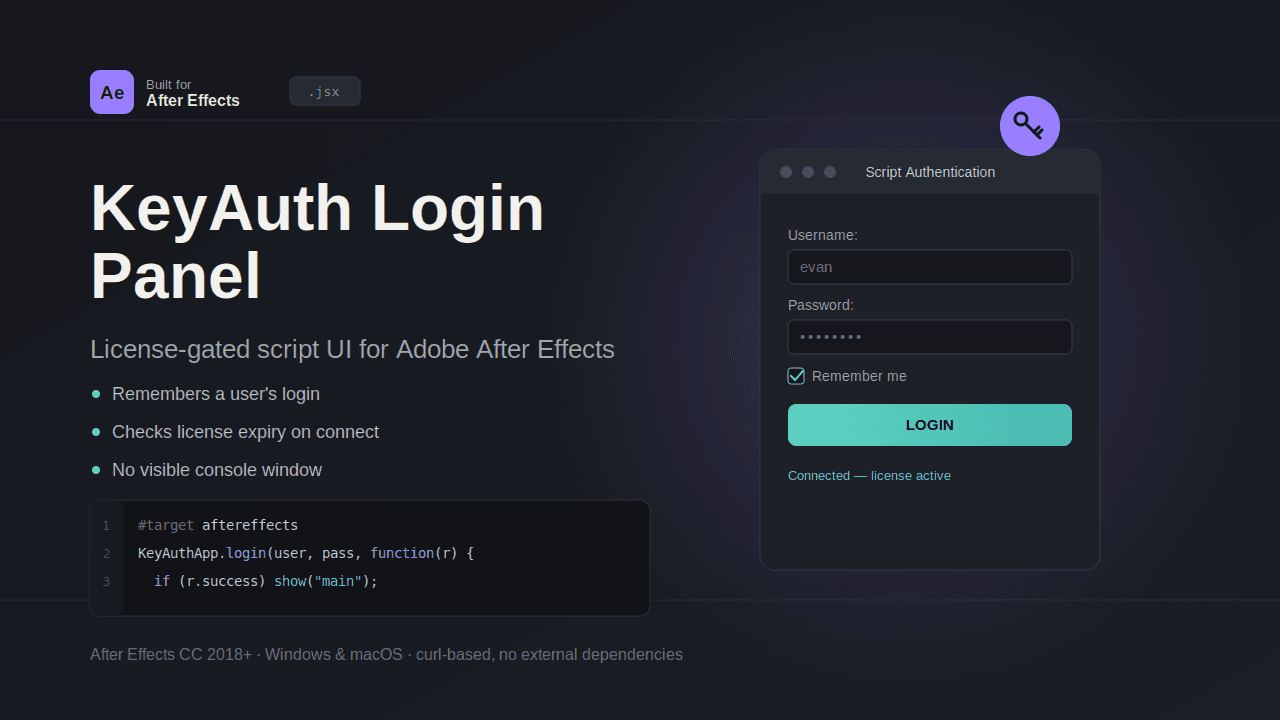Click the .jsx file type badge
Viewport: 1280px width, 720px height.
click(x=325, y=91)
